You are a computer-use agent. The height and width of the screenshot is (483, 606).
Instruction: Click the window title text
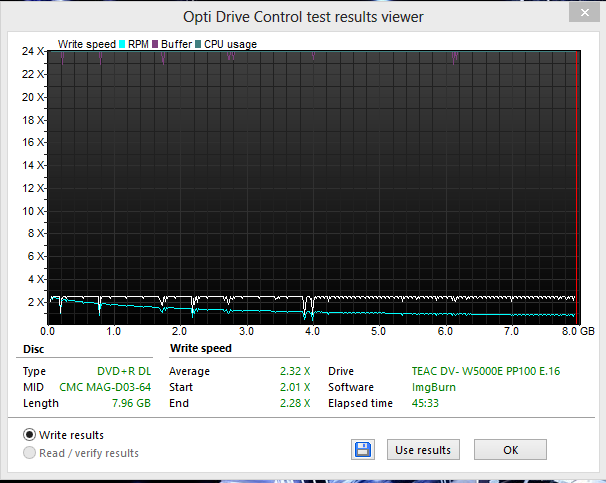303,17
